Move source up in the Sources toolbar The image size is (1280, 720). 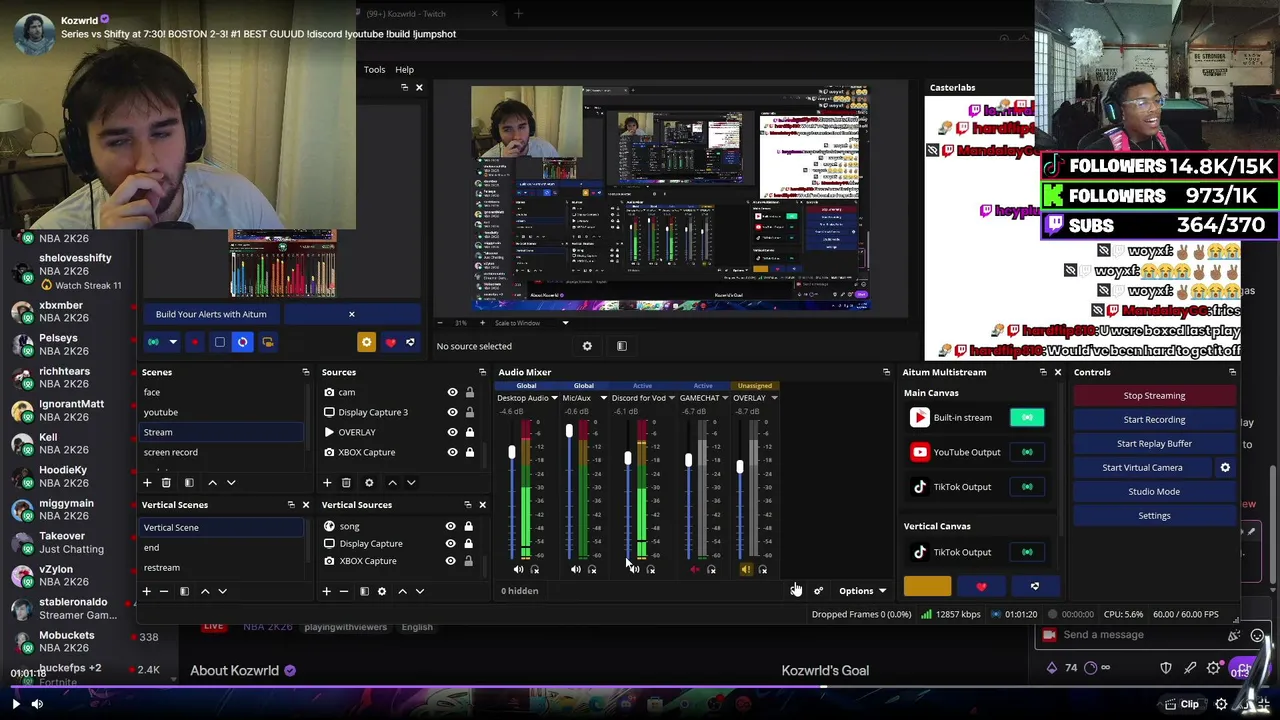(x=392, y=483)
